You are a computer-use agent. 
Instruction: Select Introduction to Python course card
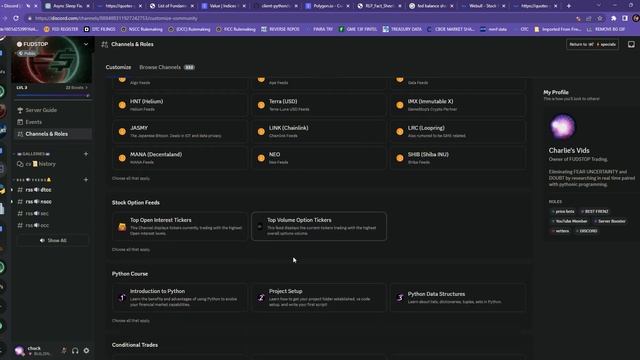tap(180, 298)
